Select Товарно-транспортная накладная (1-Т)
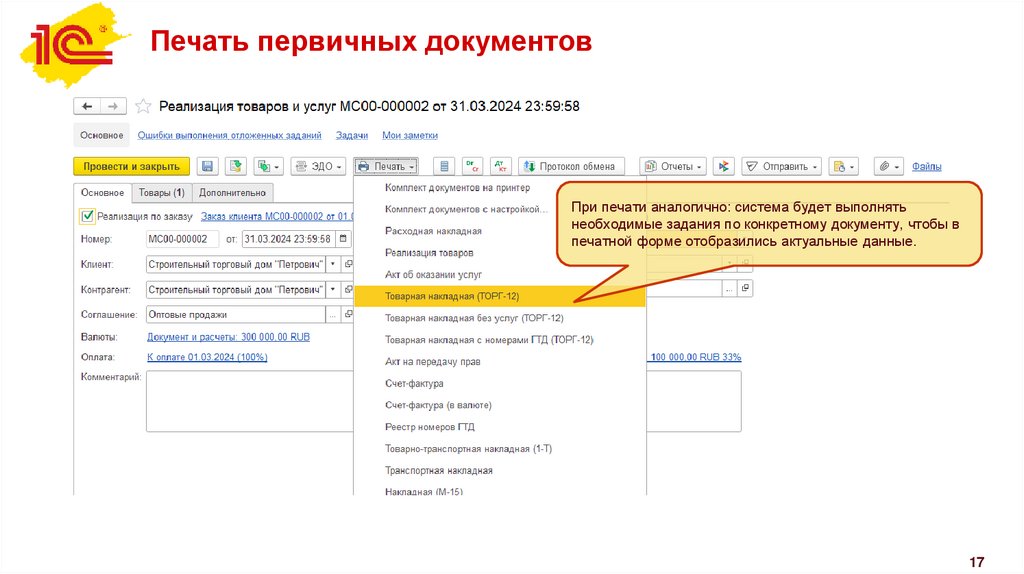This screenshot has width=1024, height=574. tap(500, 449)
